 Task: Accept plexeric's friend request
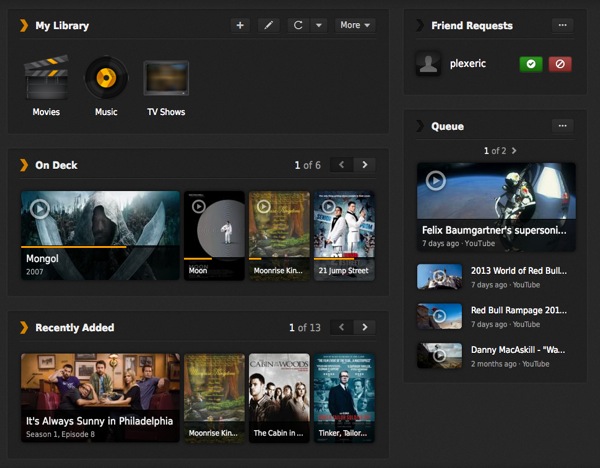(531, 64)
